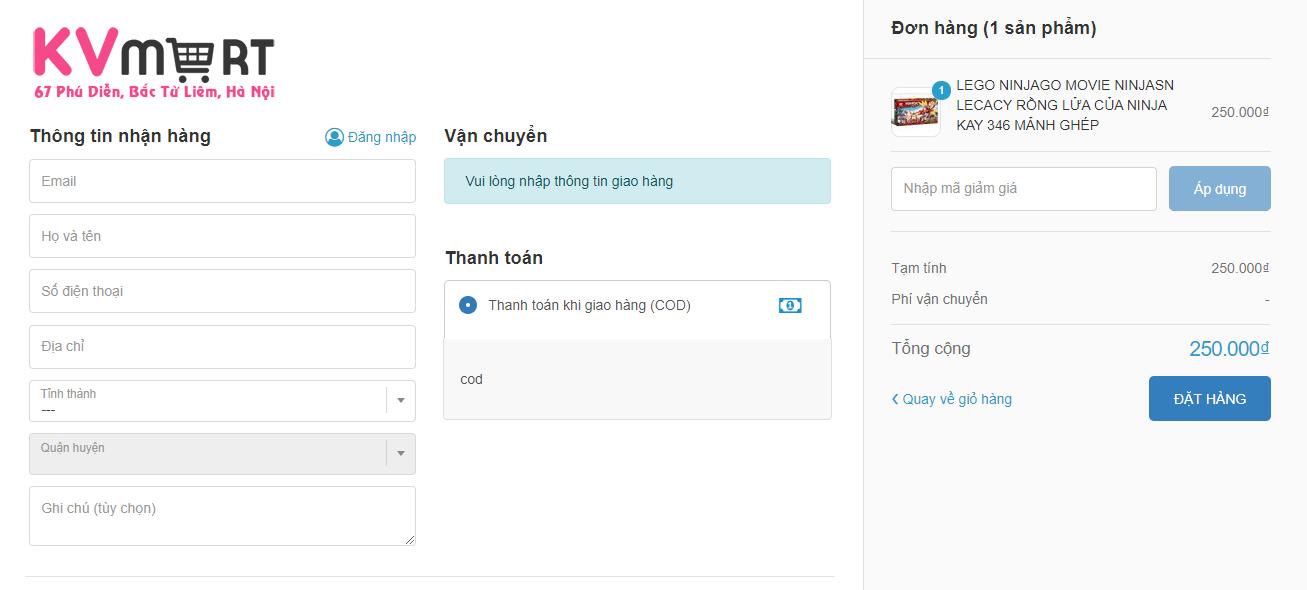Open the Quận huyện dropdown
1307x590 pixels.
[222, 454]
